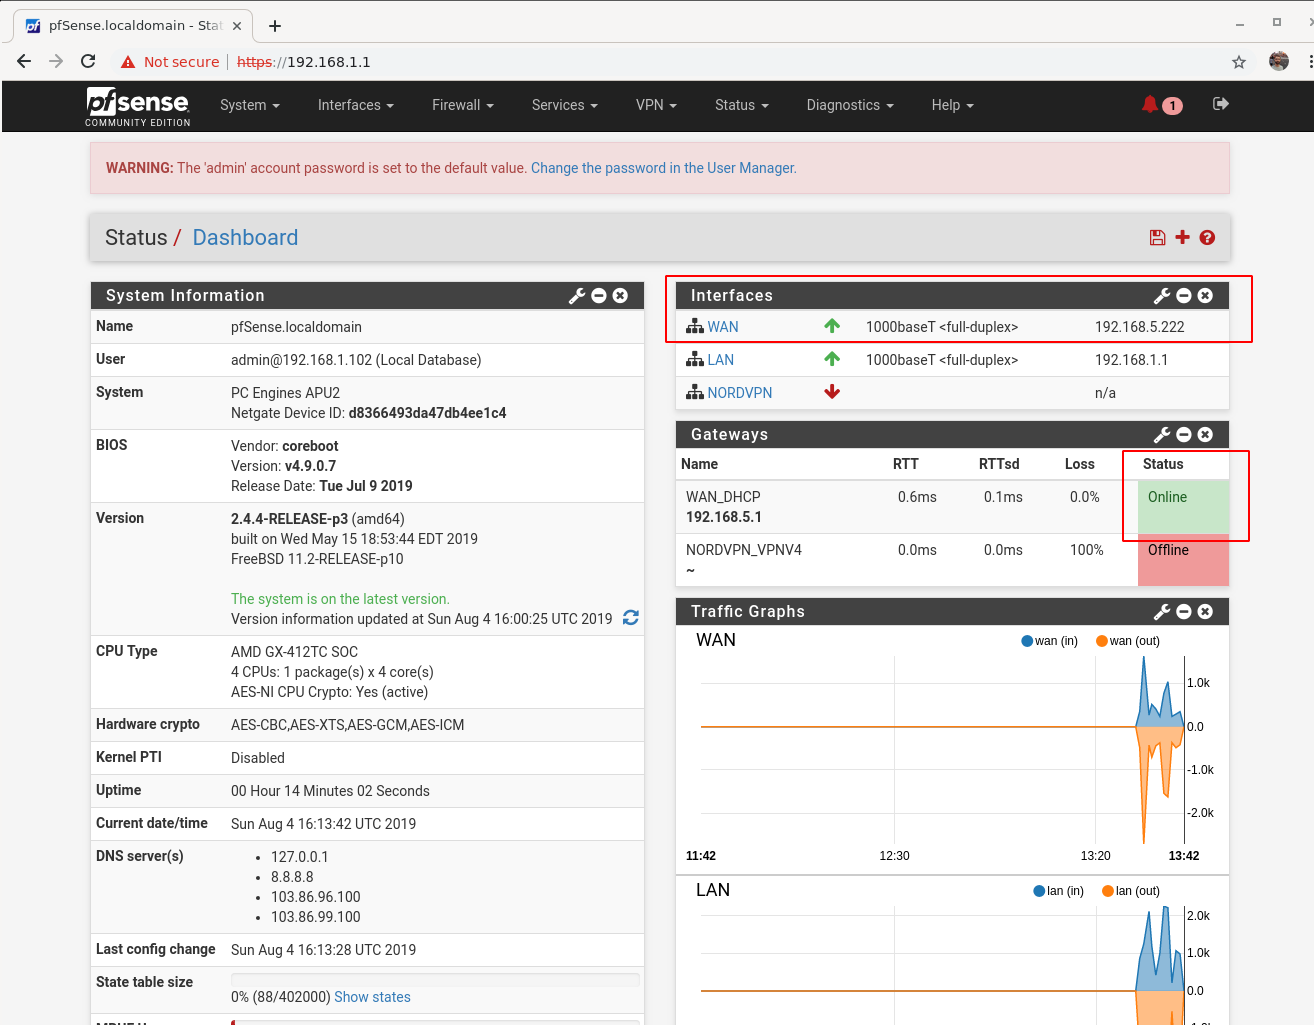Viewport: 1314px width, 1025px height.
Task: Open the VPN dropdown menu
Action: pyautogui.click(x=655, y=104)
